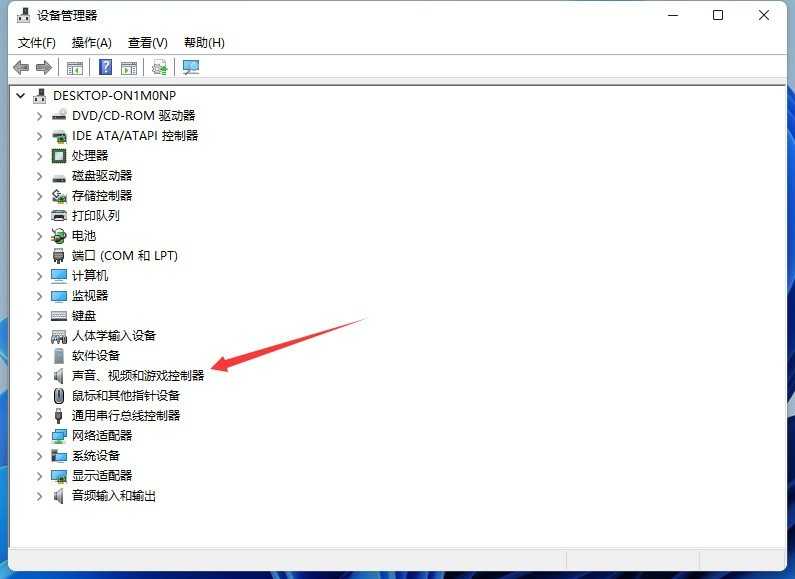This screenshot has height=579, width=795.
Task: Select the 监视器 label
Action: click(x=90, y=296)
